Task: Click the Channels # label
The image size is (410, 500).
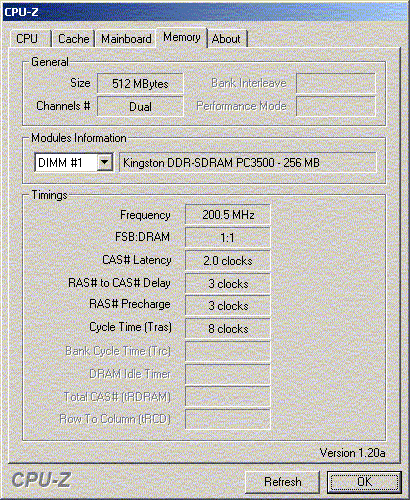Action: tap(63, 106)
